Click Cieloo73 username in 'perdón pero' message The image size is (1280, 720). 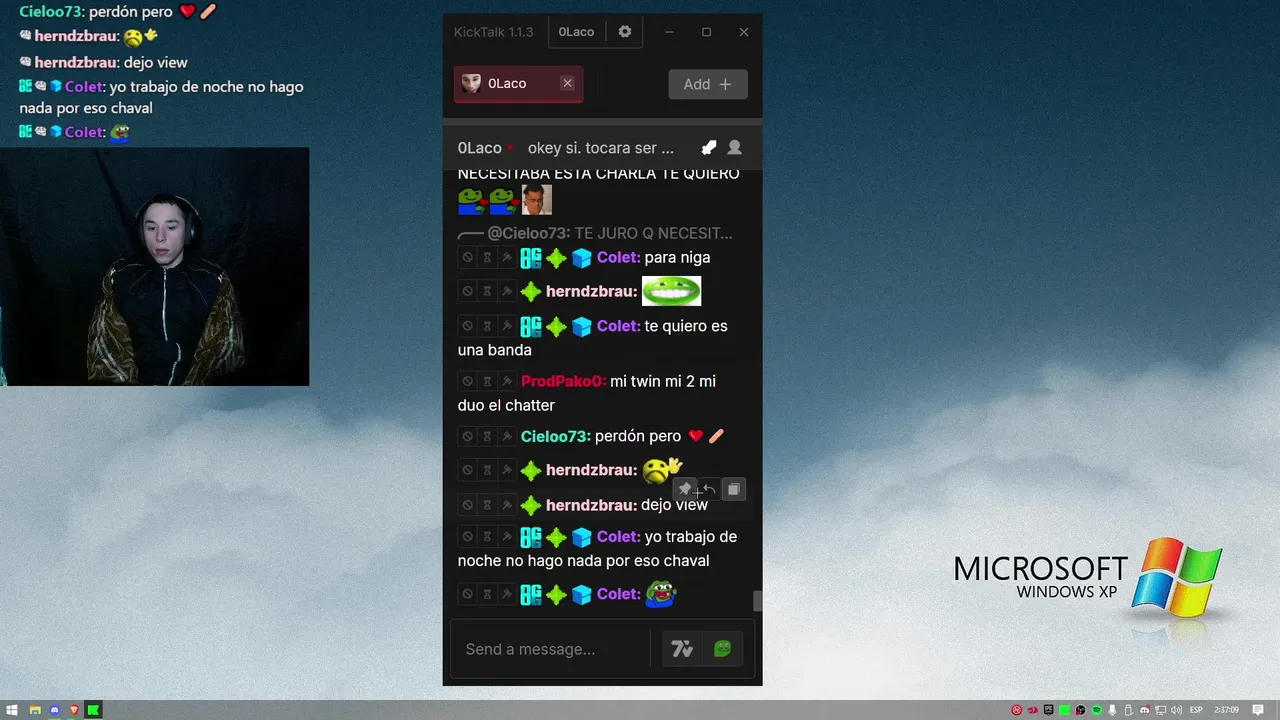[x=555, y=437]
